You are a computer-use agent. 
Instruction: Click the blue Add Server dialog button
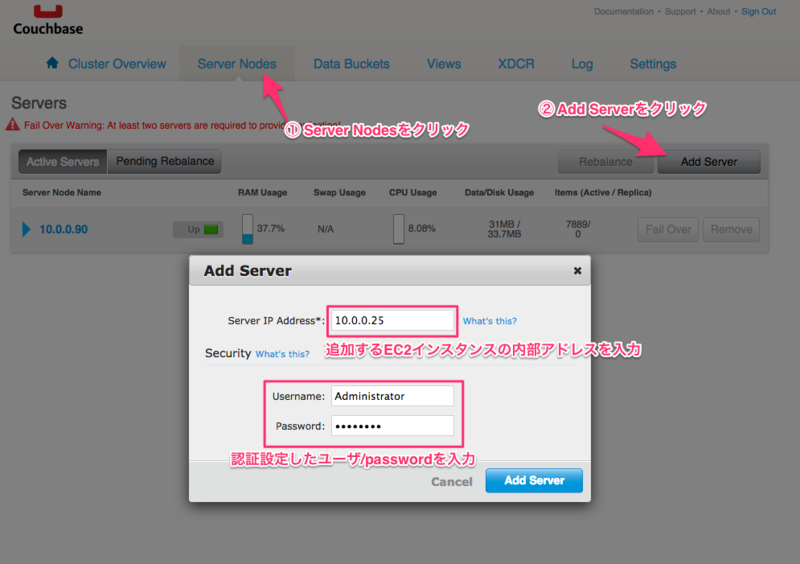534,480
